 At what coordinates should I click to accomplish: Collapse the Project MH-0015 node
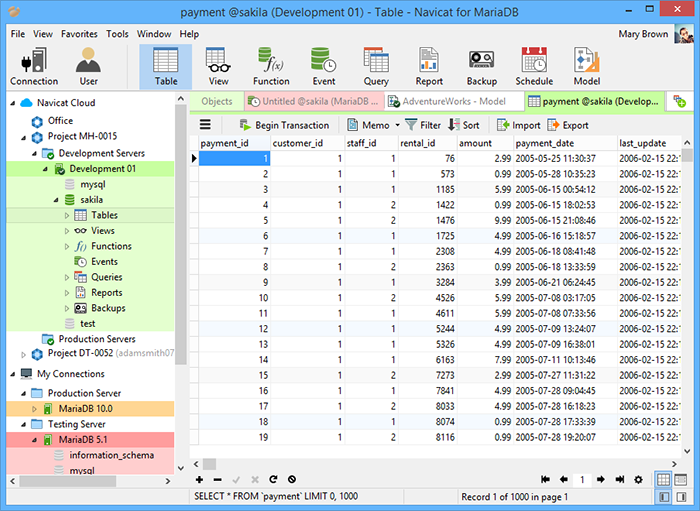pos(24,137)
